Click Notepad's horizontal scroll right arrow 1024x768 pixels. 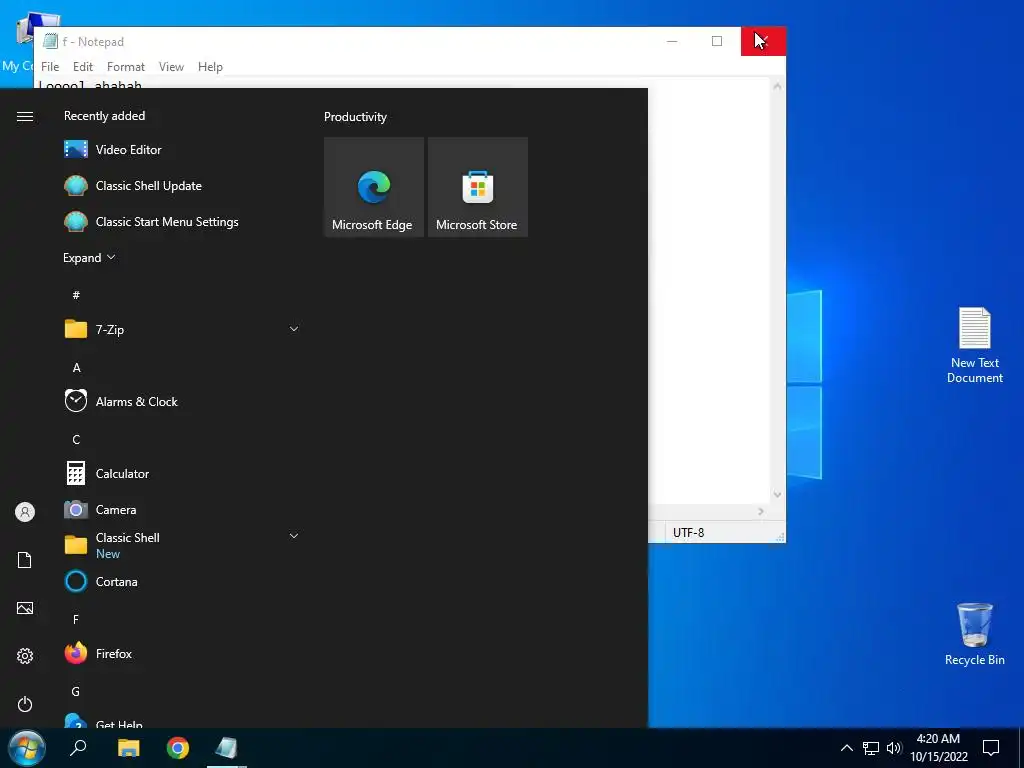pos(761,511)
